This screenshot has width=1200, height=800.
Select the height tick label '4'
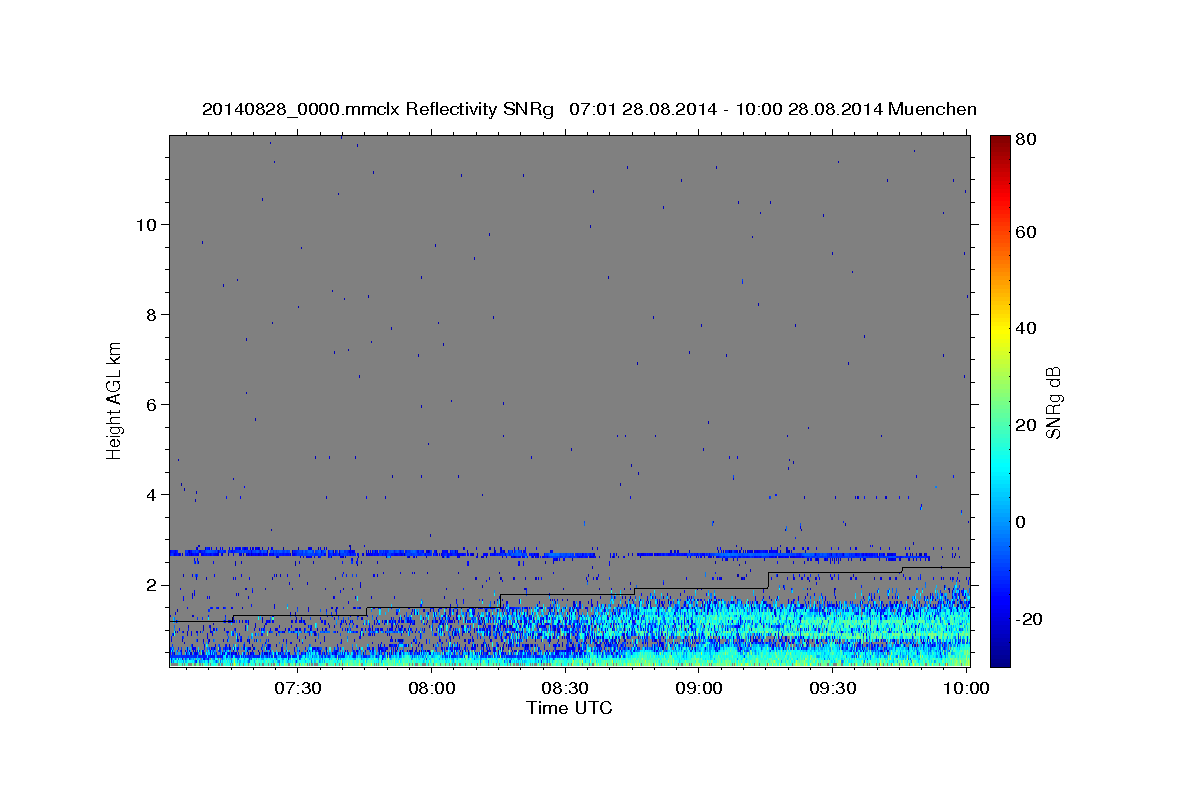tap(150, 494)
